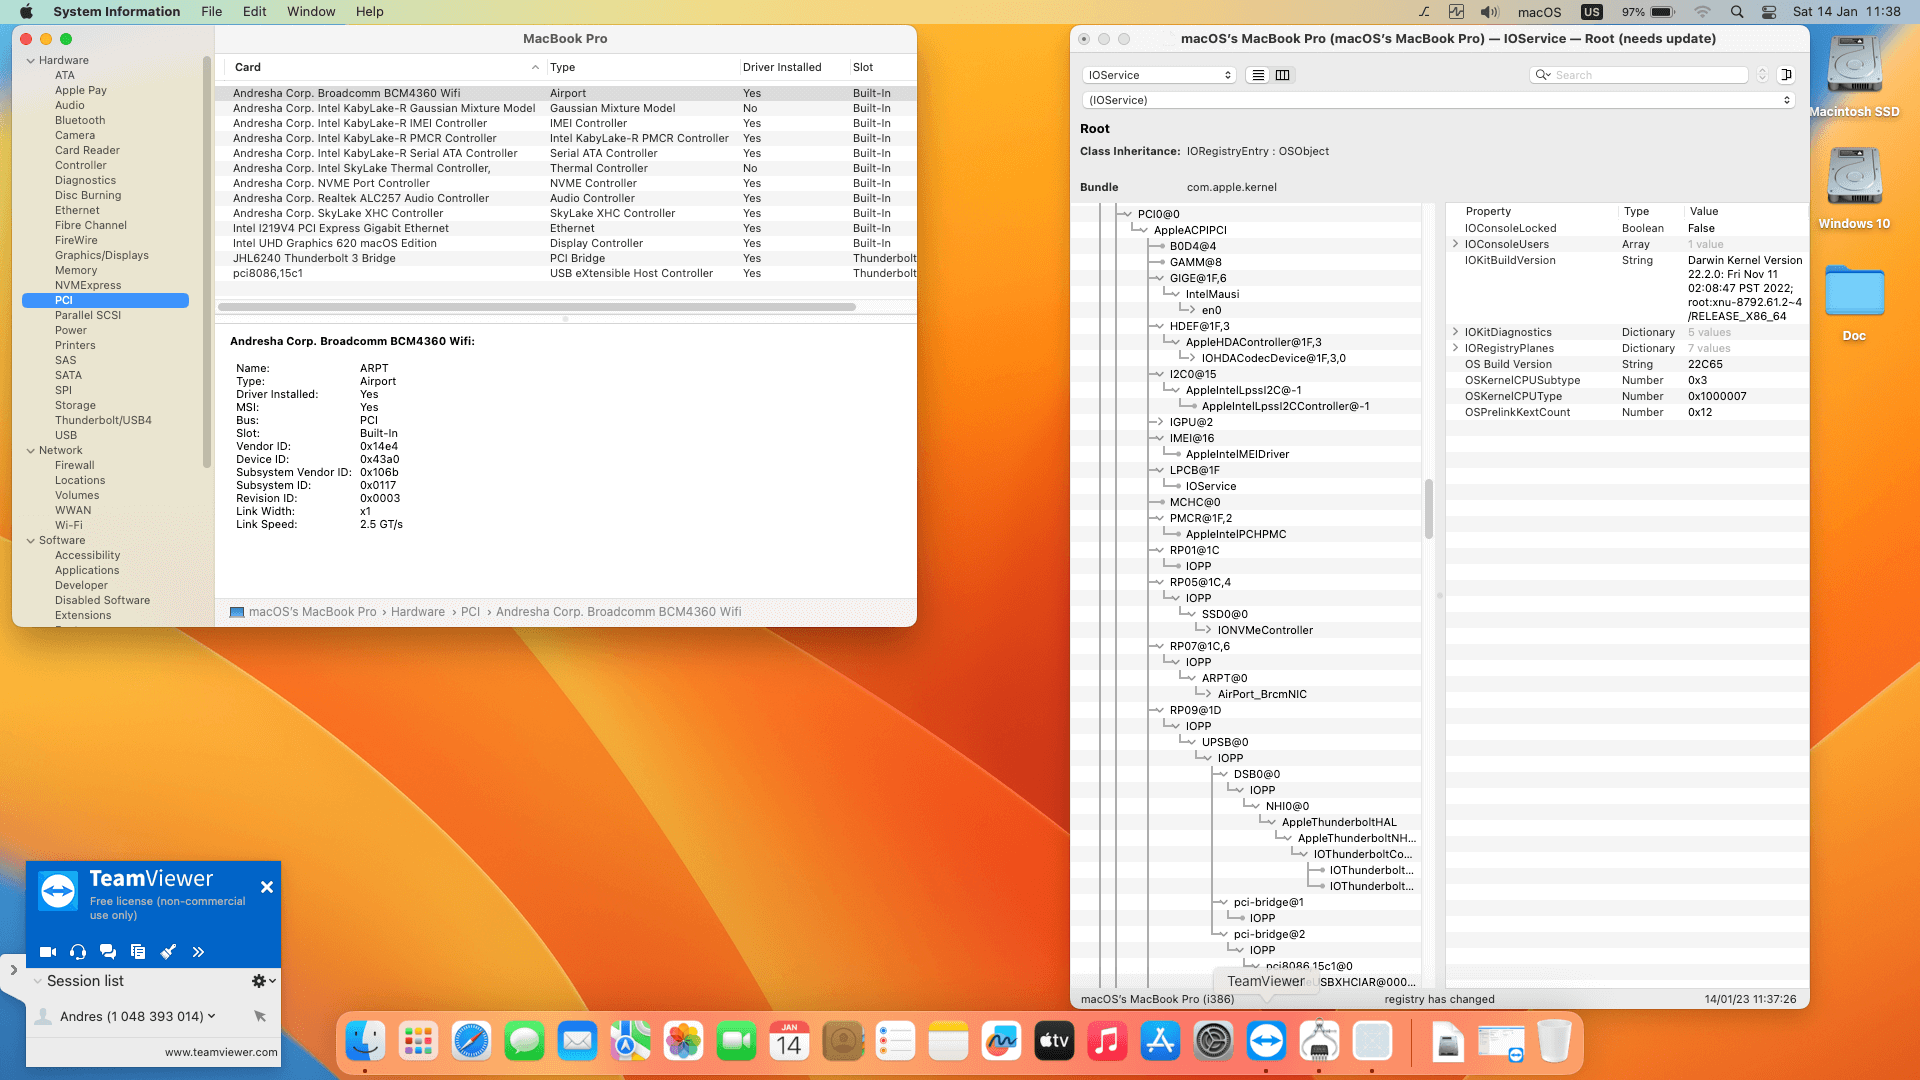Toggle the IORegistryExplorer inspector panel button

click(x=1786, y=75)
